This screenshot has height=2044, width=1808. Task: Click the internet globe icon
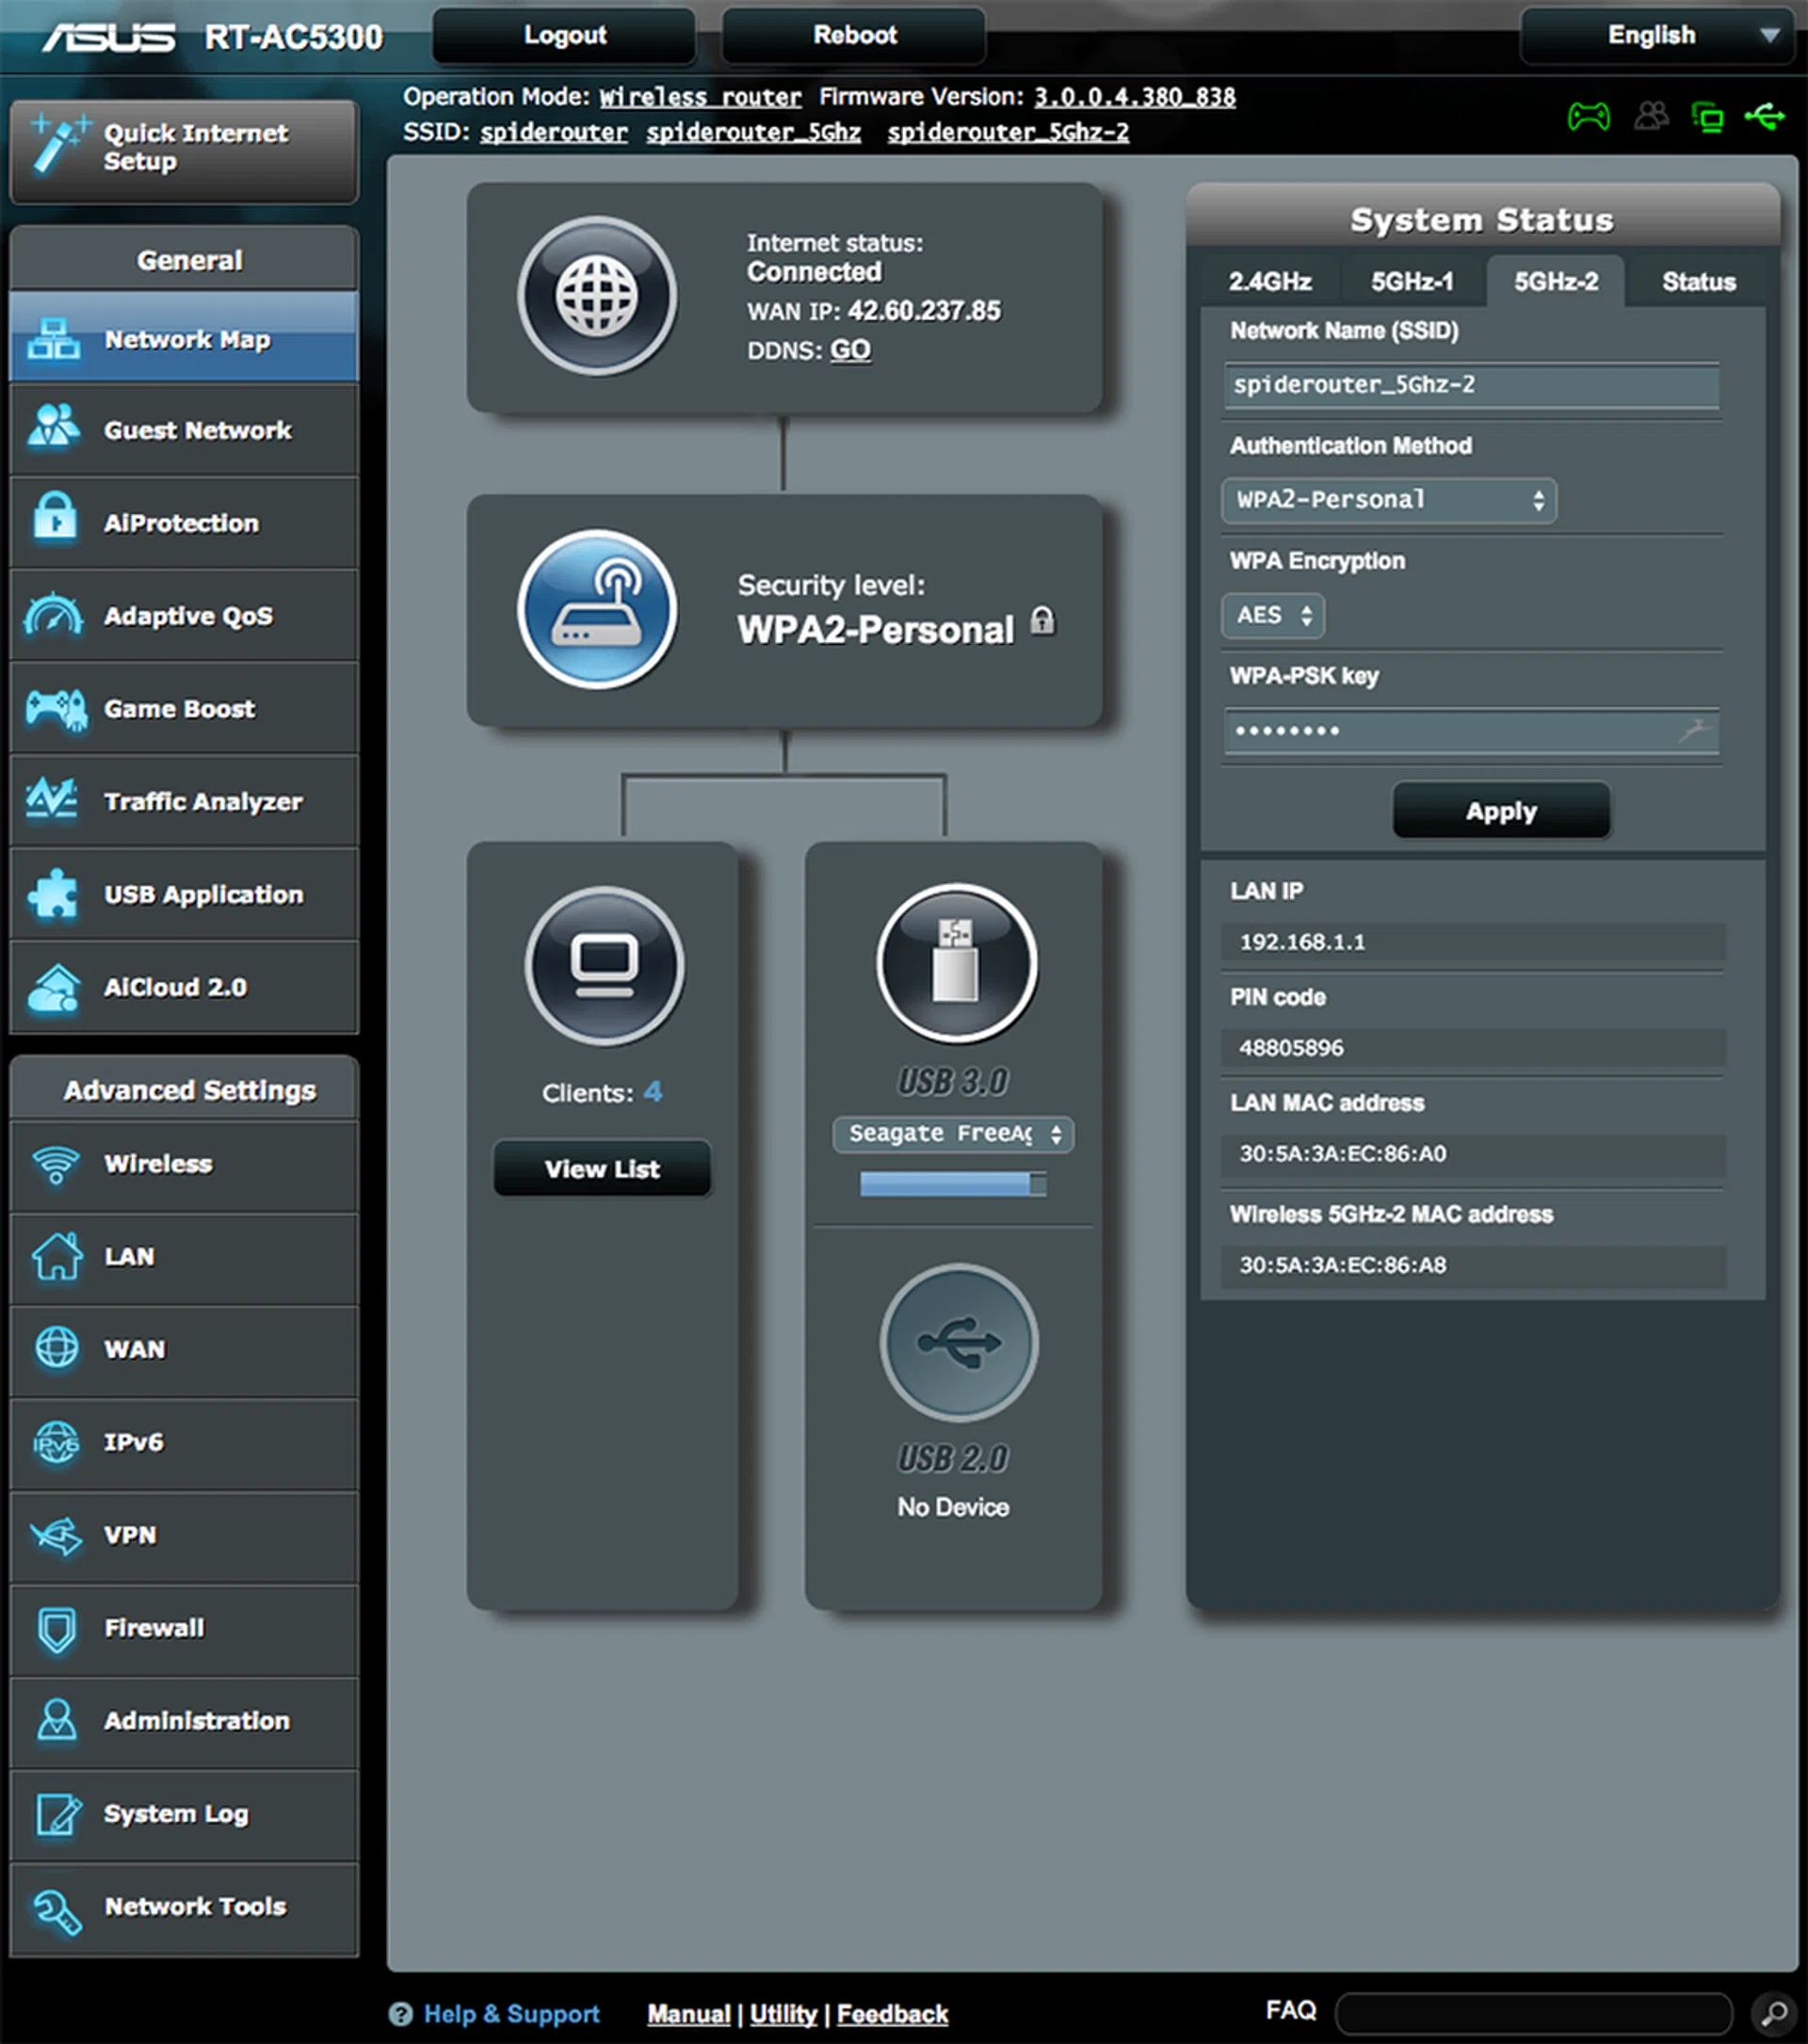coord(597,296)
